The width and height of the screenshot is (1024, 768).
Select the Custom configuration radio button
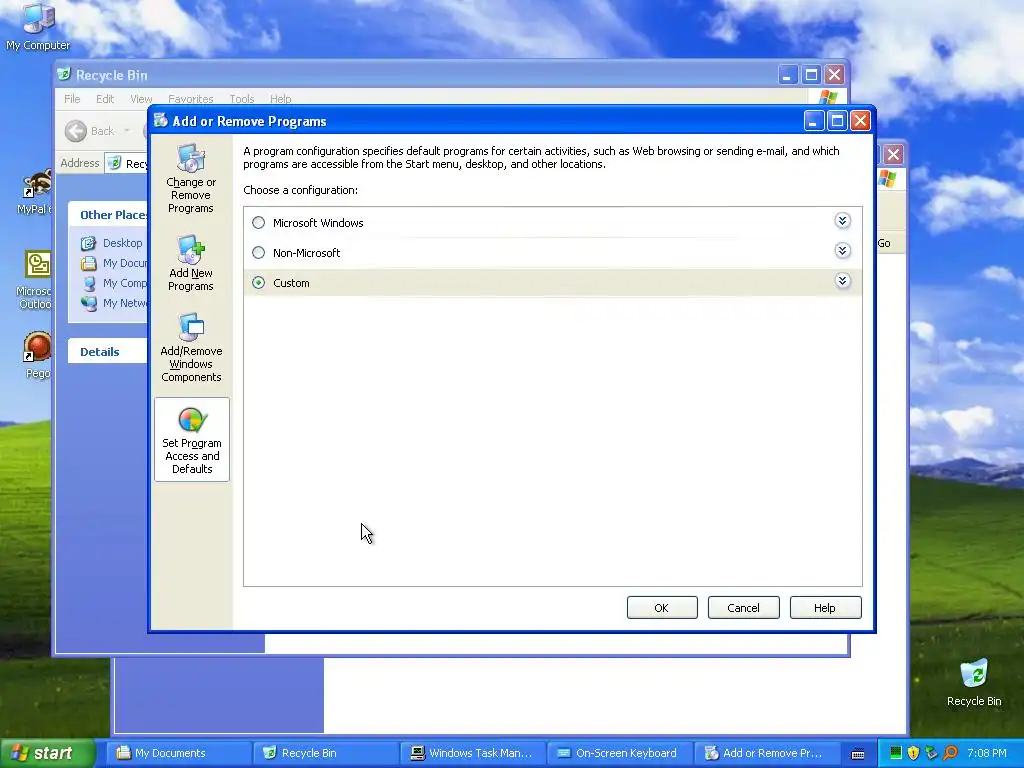(x=259, y=283)
